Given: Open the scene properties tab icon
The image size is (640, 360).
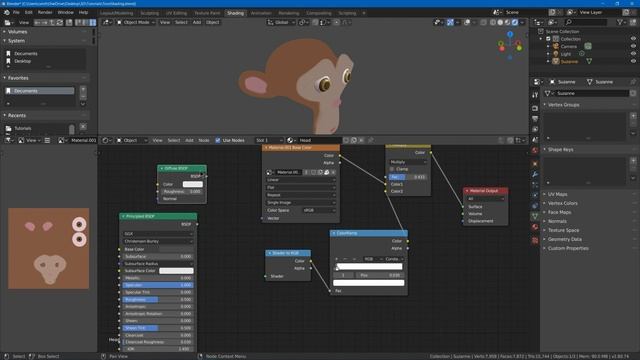Looking at the screenshot, I should [x=535, y=140].
